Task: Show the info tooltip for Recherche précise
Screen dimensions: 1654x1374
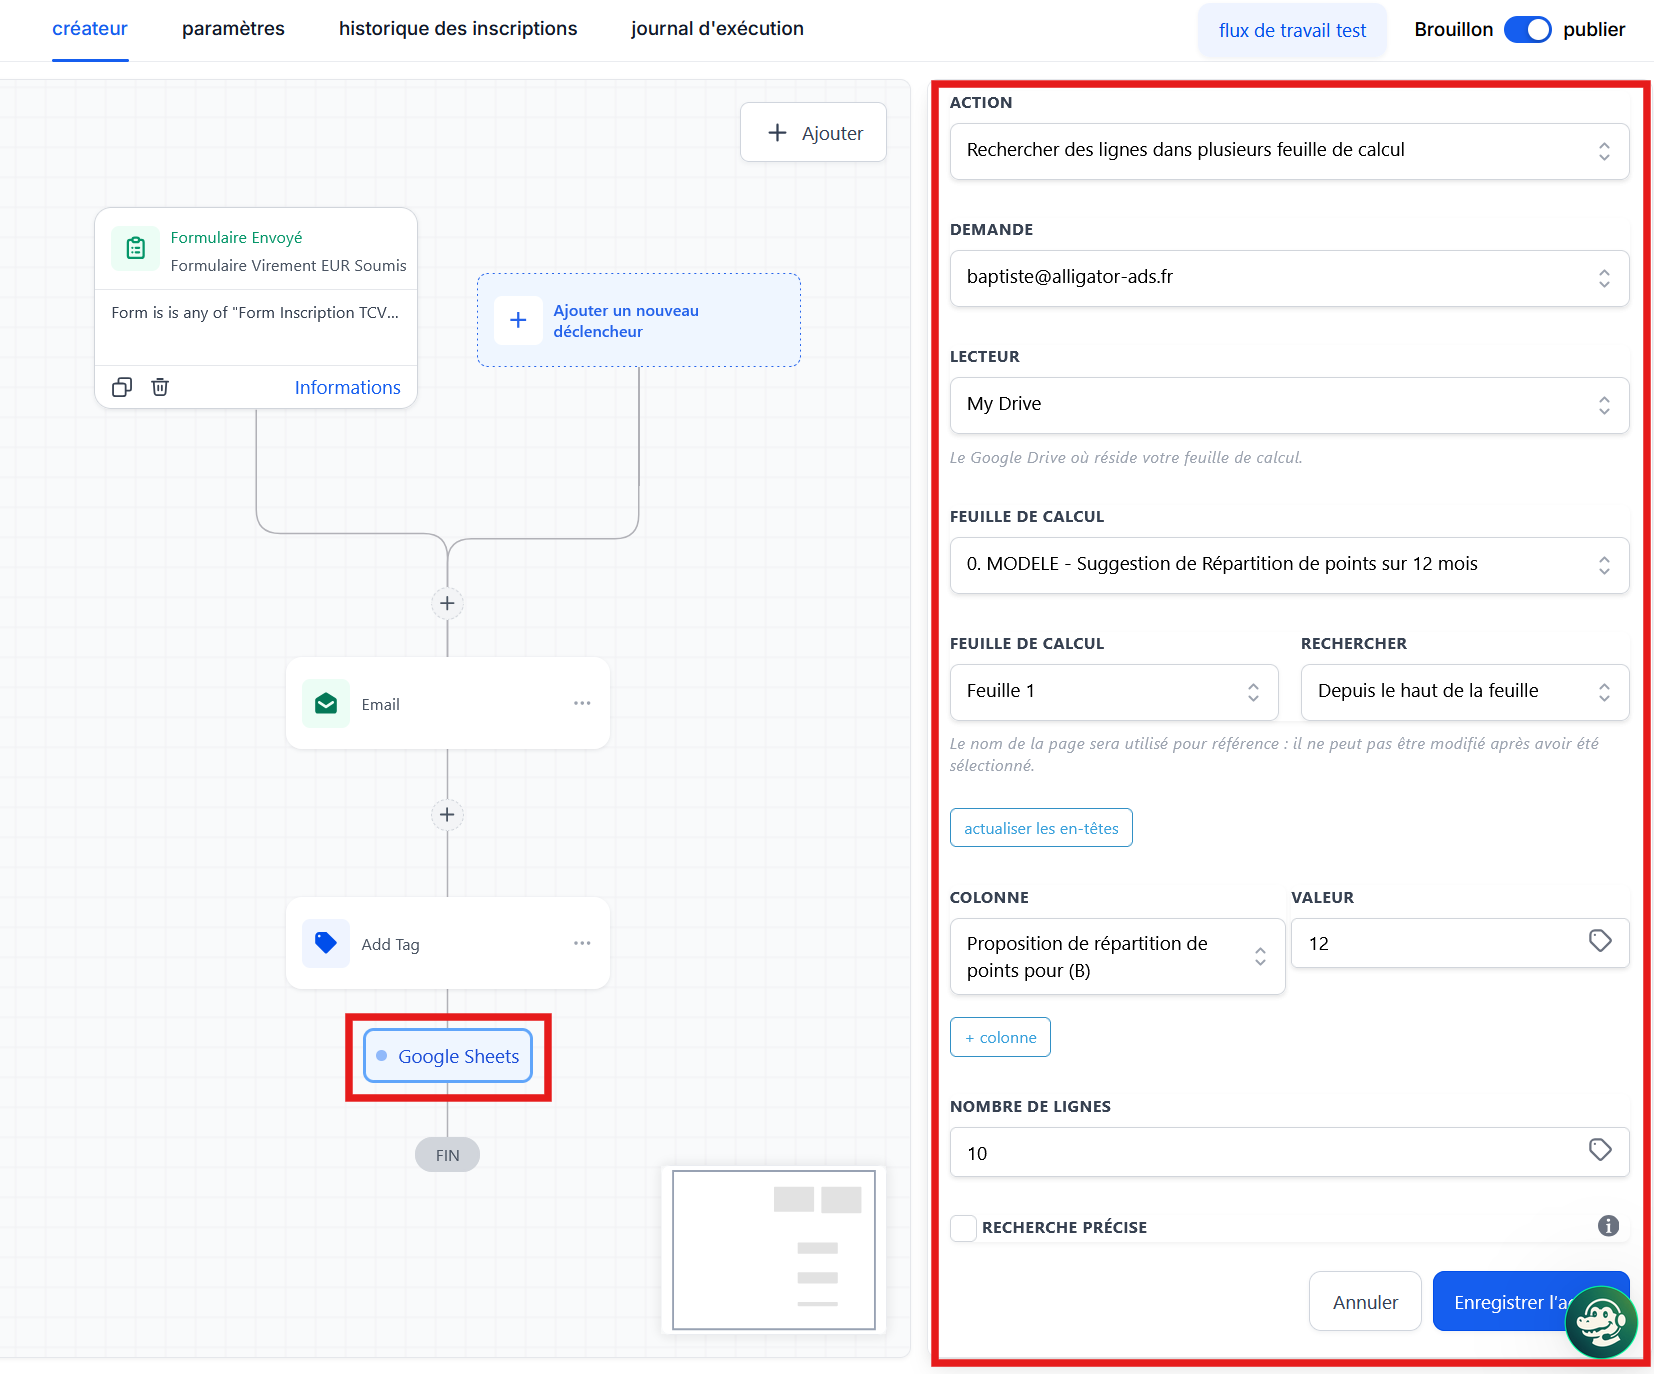Action: (1608, 1226)
